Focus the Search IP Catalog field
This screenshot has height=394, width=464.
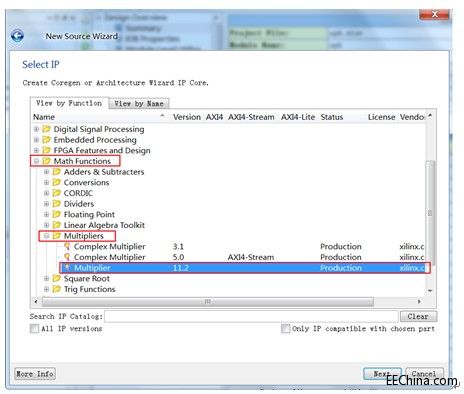click(x=251, y=316)
